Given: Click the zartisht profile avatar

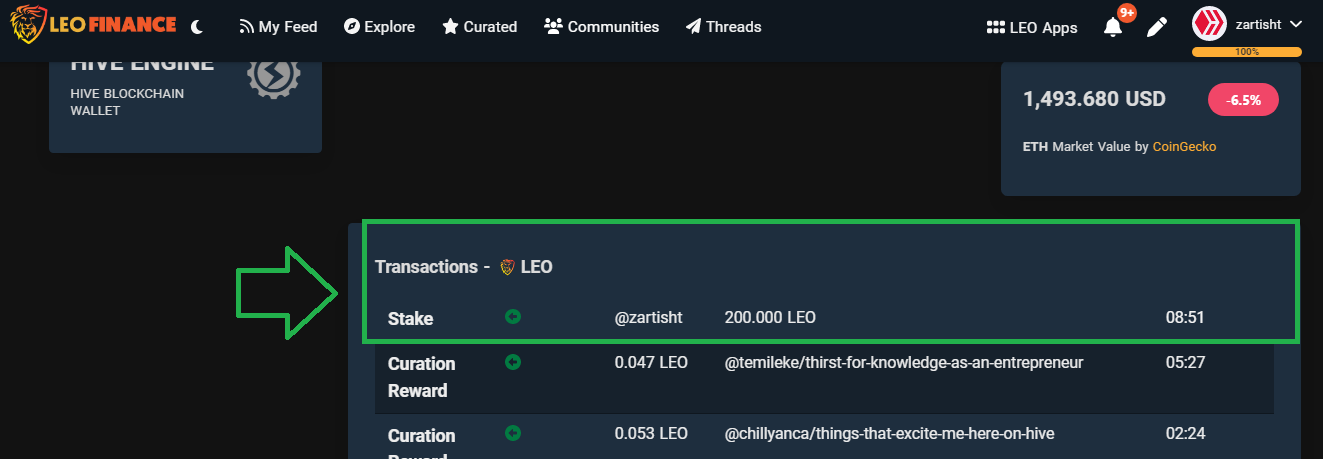Looking at the screenshot, I should [x=1210, y=24].
